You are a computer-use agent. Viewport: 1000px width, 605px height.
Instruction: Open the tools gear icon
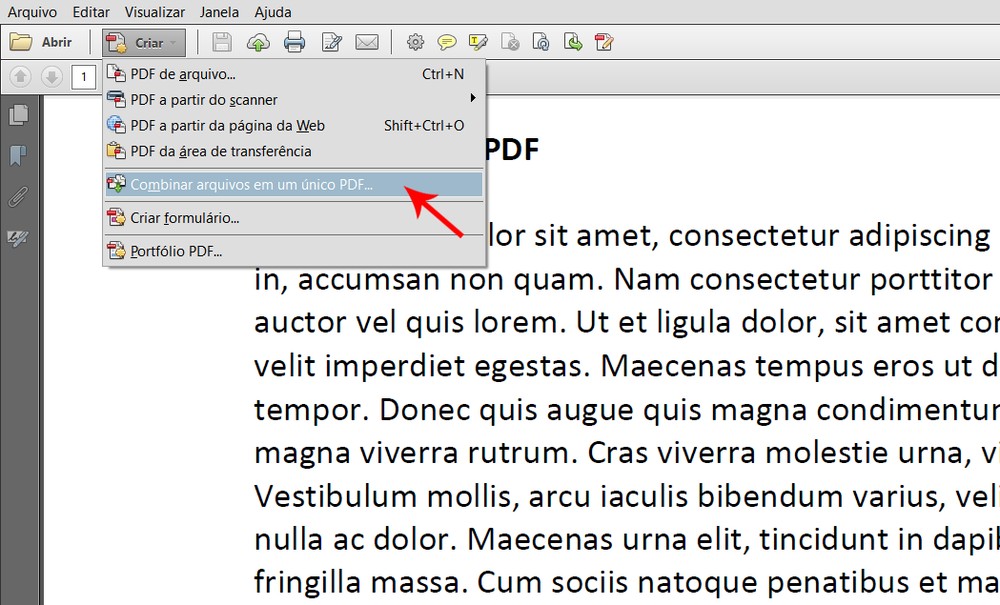click(x=416, y=41)
